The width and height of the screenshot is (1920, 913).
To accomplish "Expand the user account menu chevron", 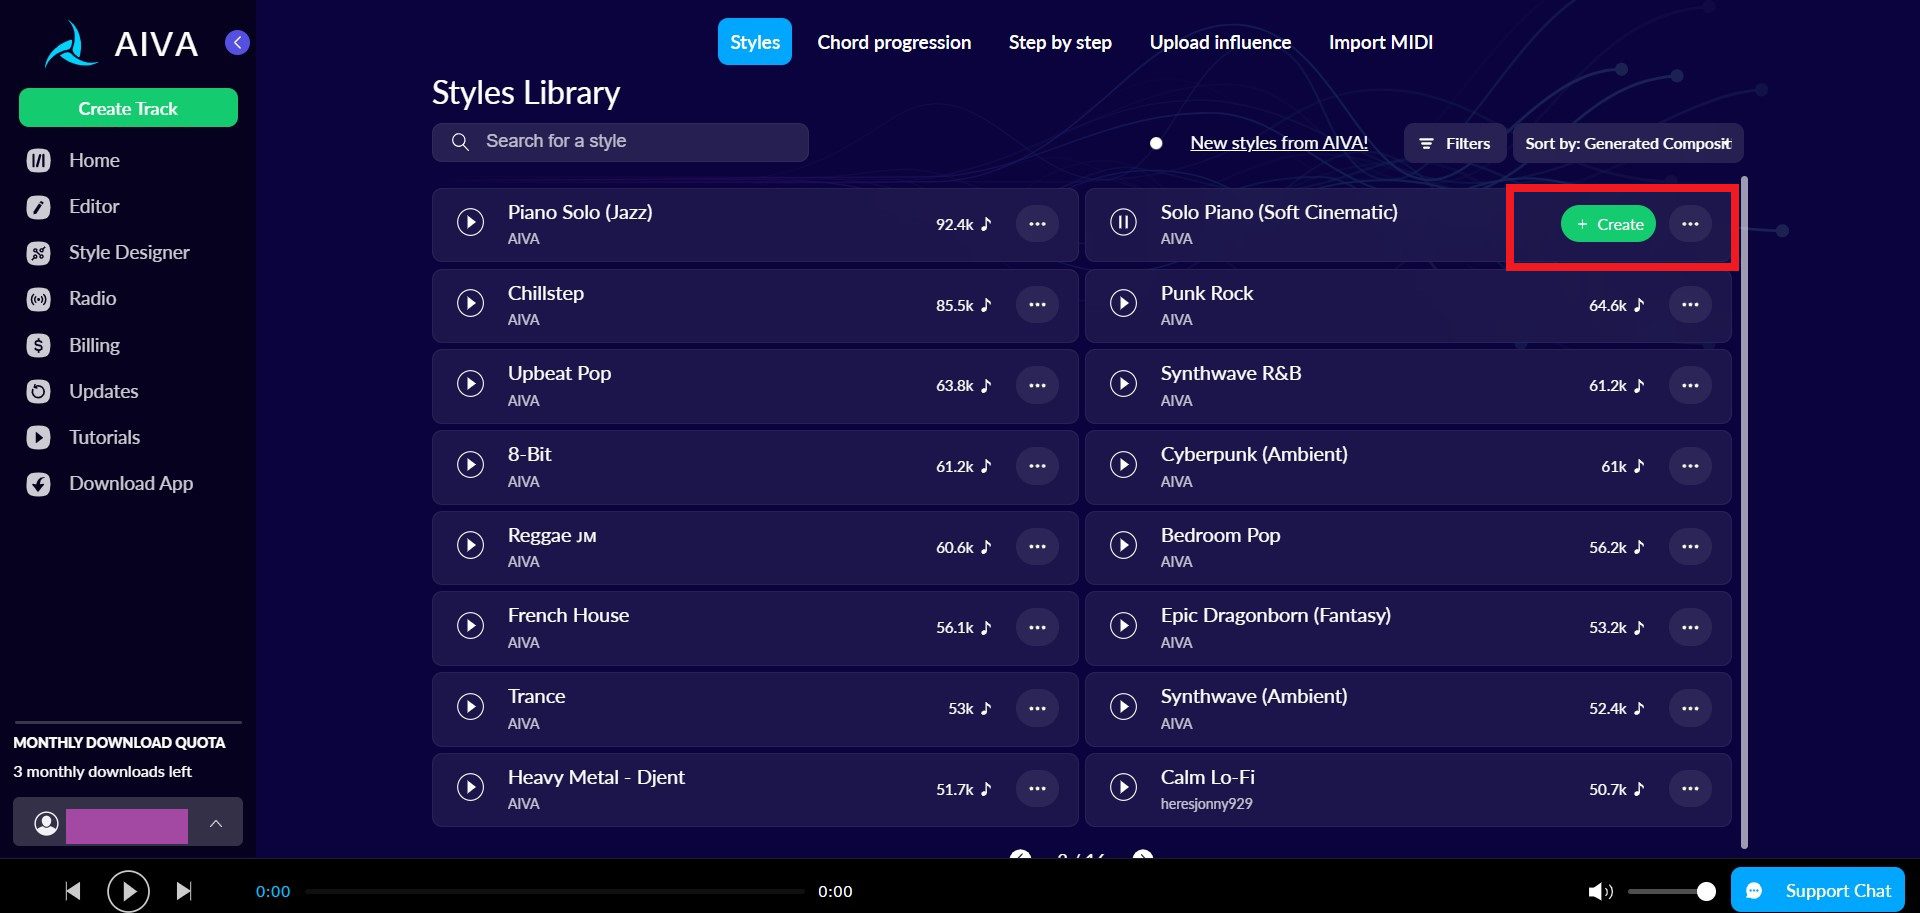I will 216,823.
